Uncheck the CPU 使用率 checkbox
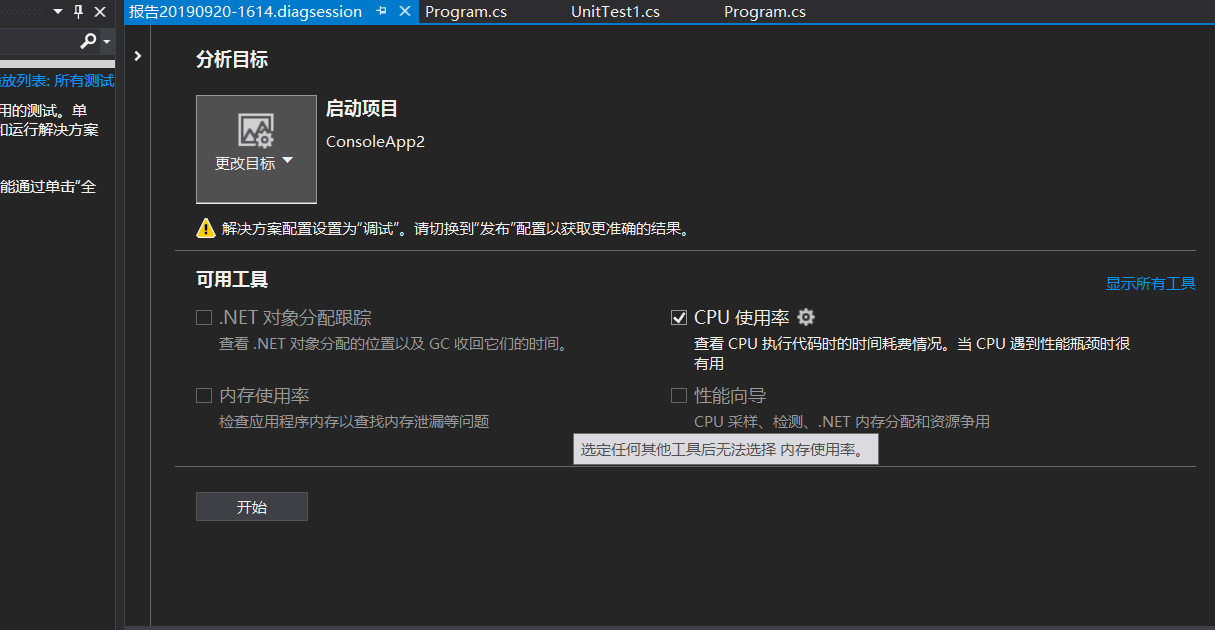 coord(678,317)
